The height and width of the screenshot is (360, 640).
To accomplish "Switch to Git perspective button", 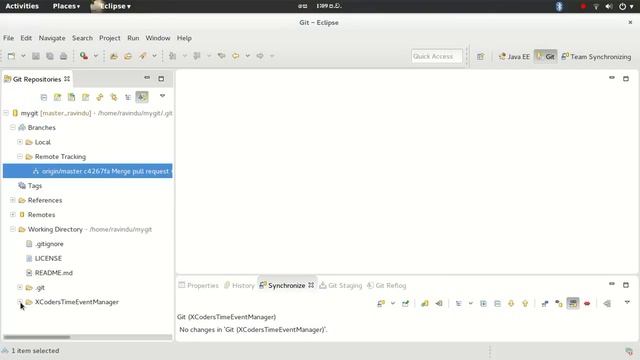I will pyautogui.click(x=545, y=57).
